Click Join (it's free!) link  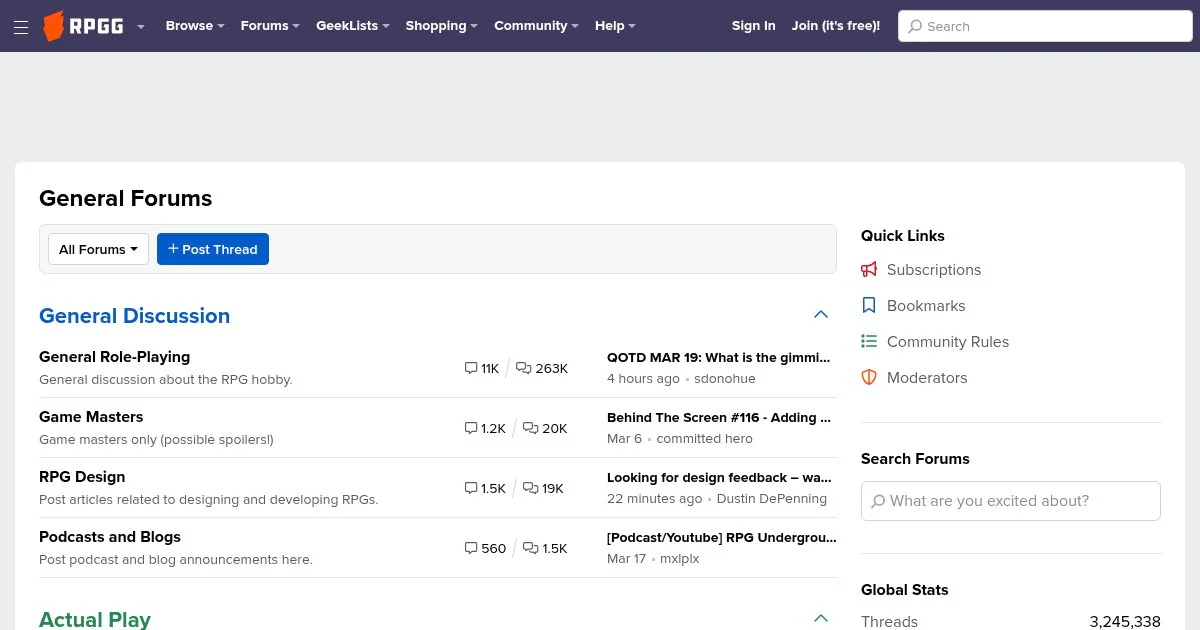tap(836, 26)
